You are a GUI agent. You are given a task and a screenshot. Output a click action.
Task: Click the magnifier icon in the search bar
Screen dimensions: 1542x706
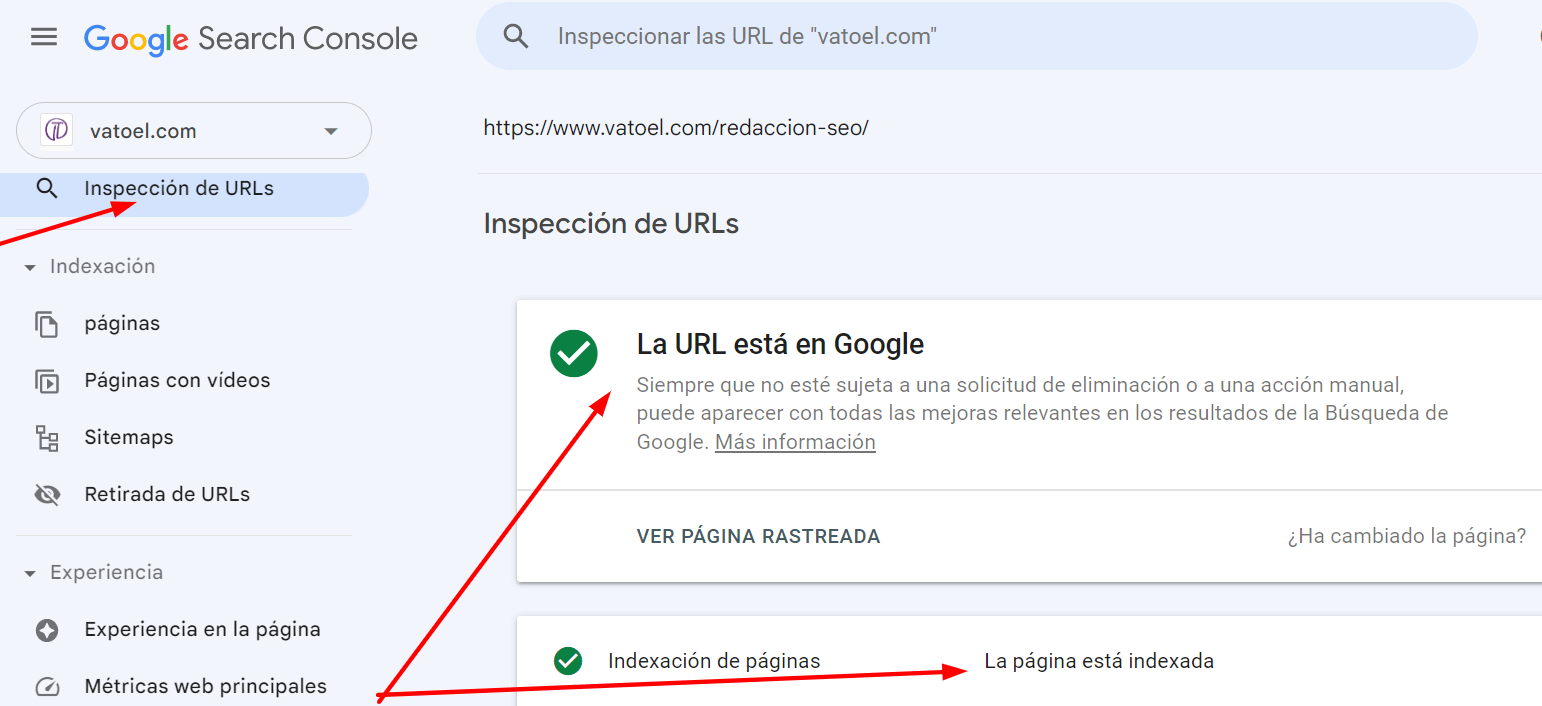click(516, 37)
